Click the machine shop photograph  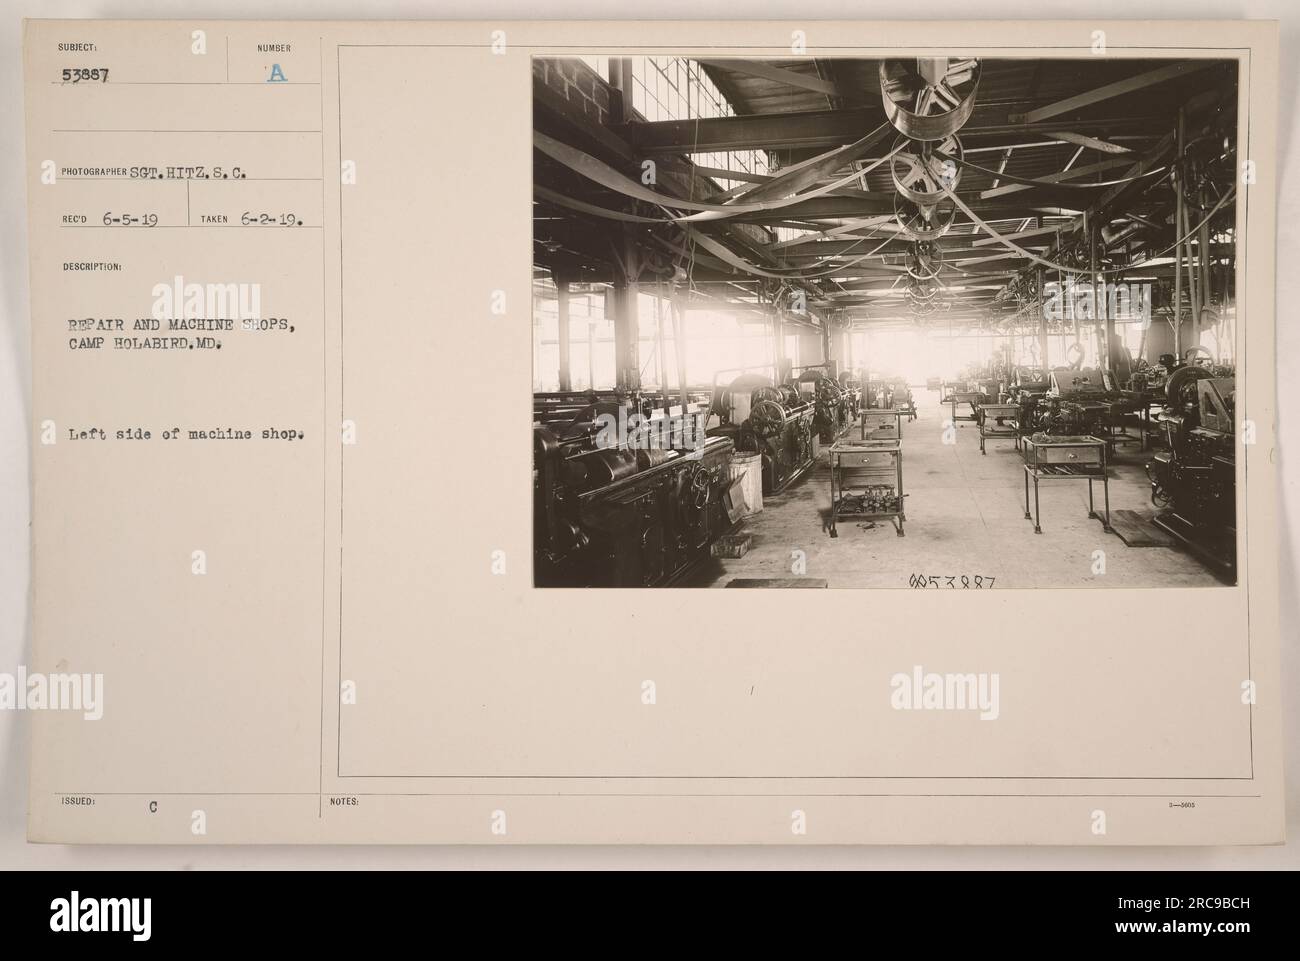tap(885, 322)
